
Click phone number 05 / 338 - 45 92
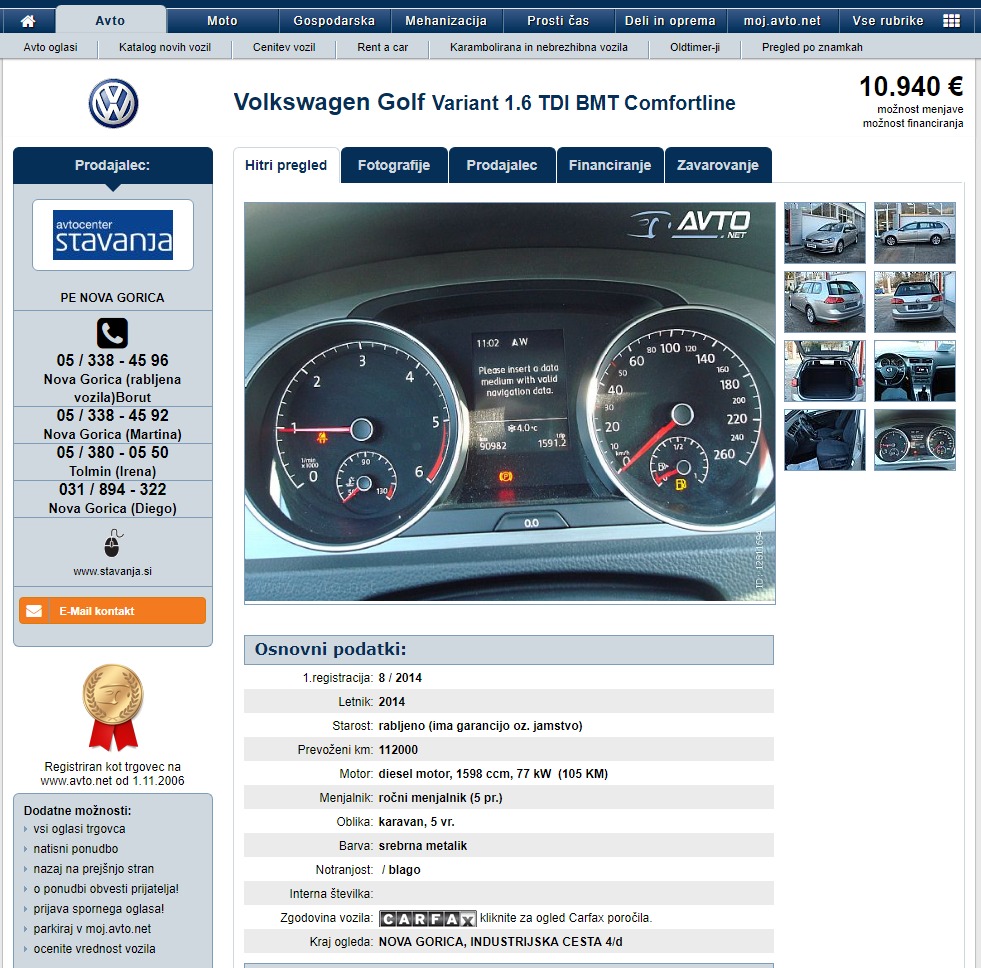[113, 415]
